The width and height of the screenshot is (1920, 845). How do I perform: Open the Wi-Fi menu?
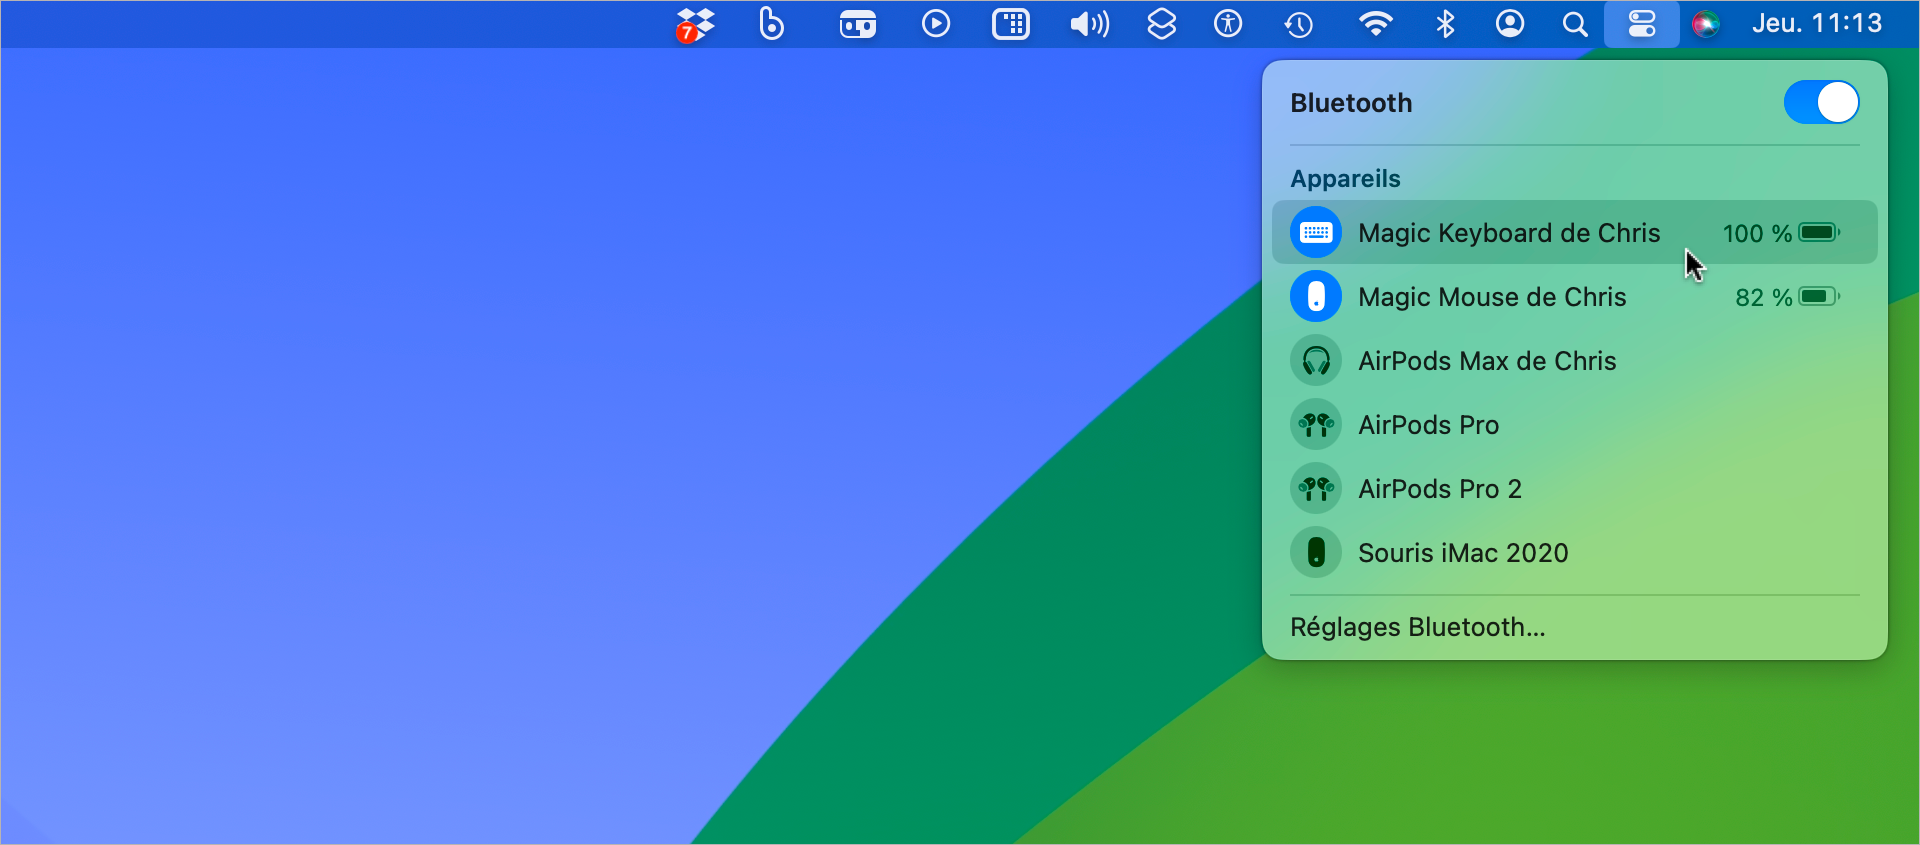point(1376,23)
